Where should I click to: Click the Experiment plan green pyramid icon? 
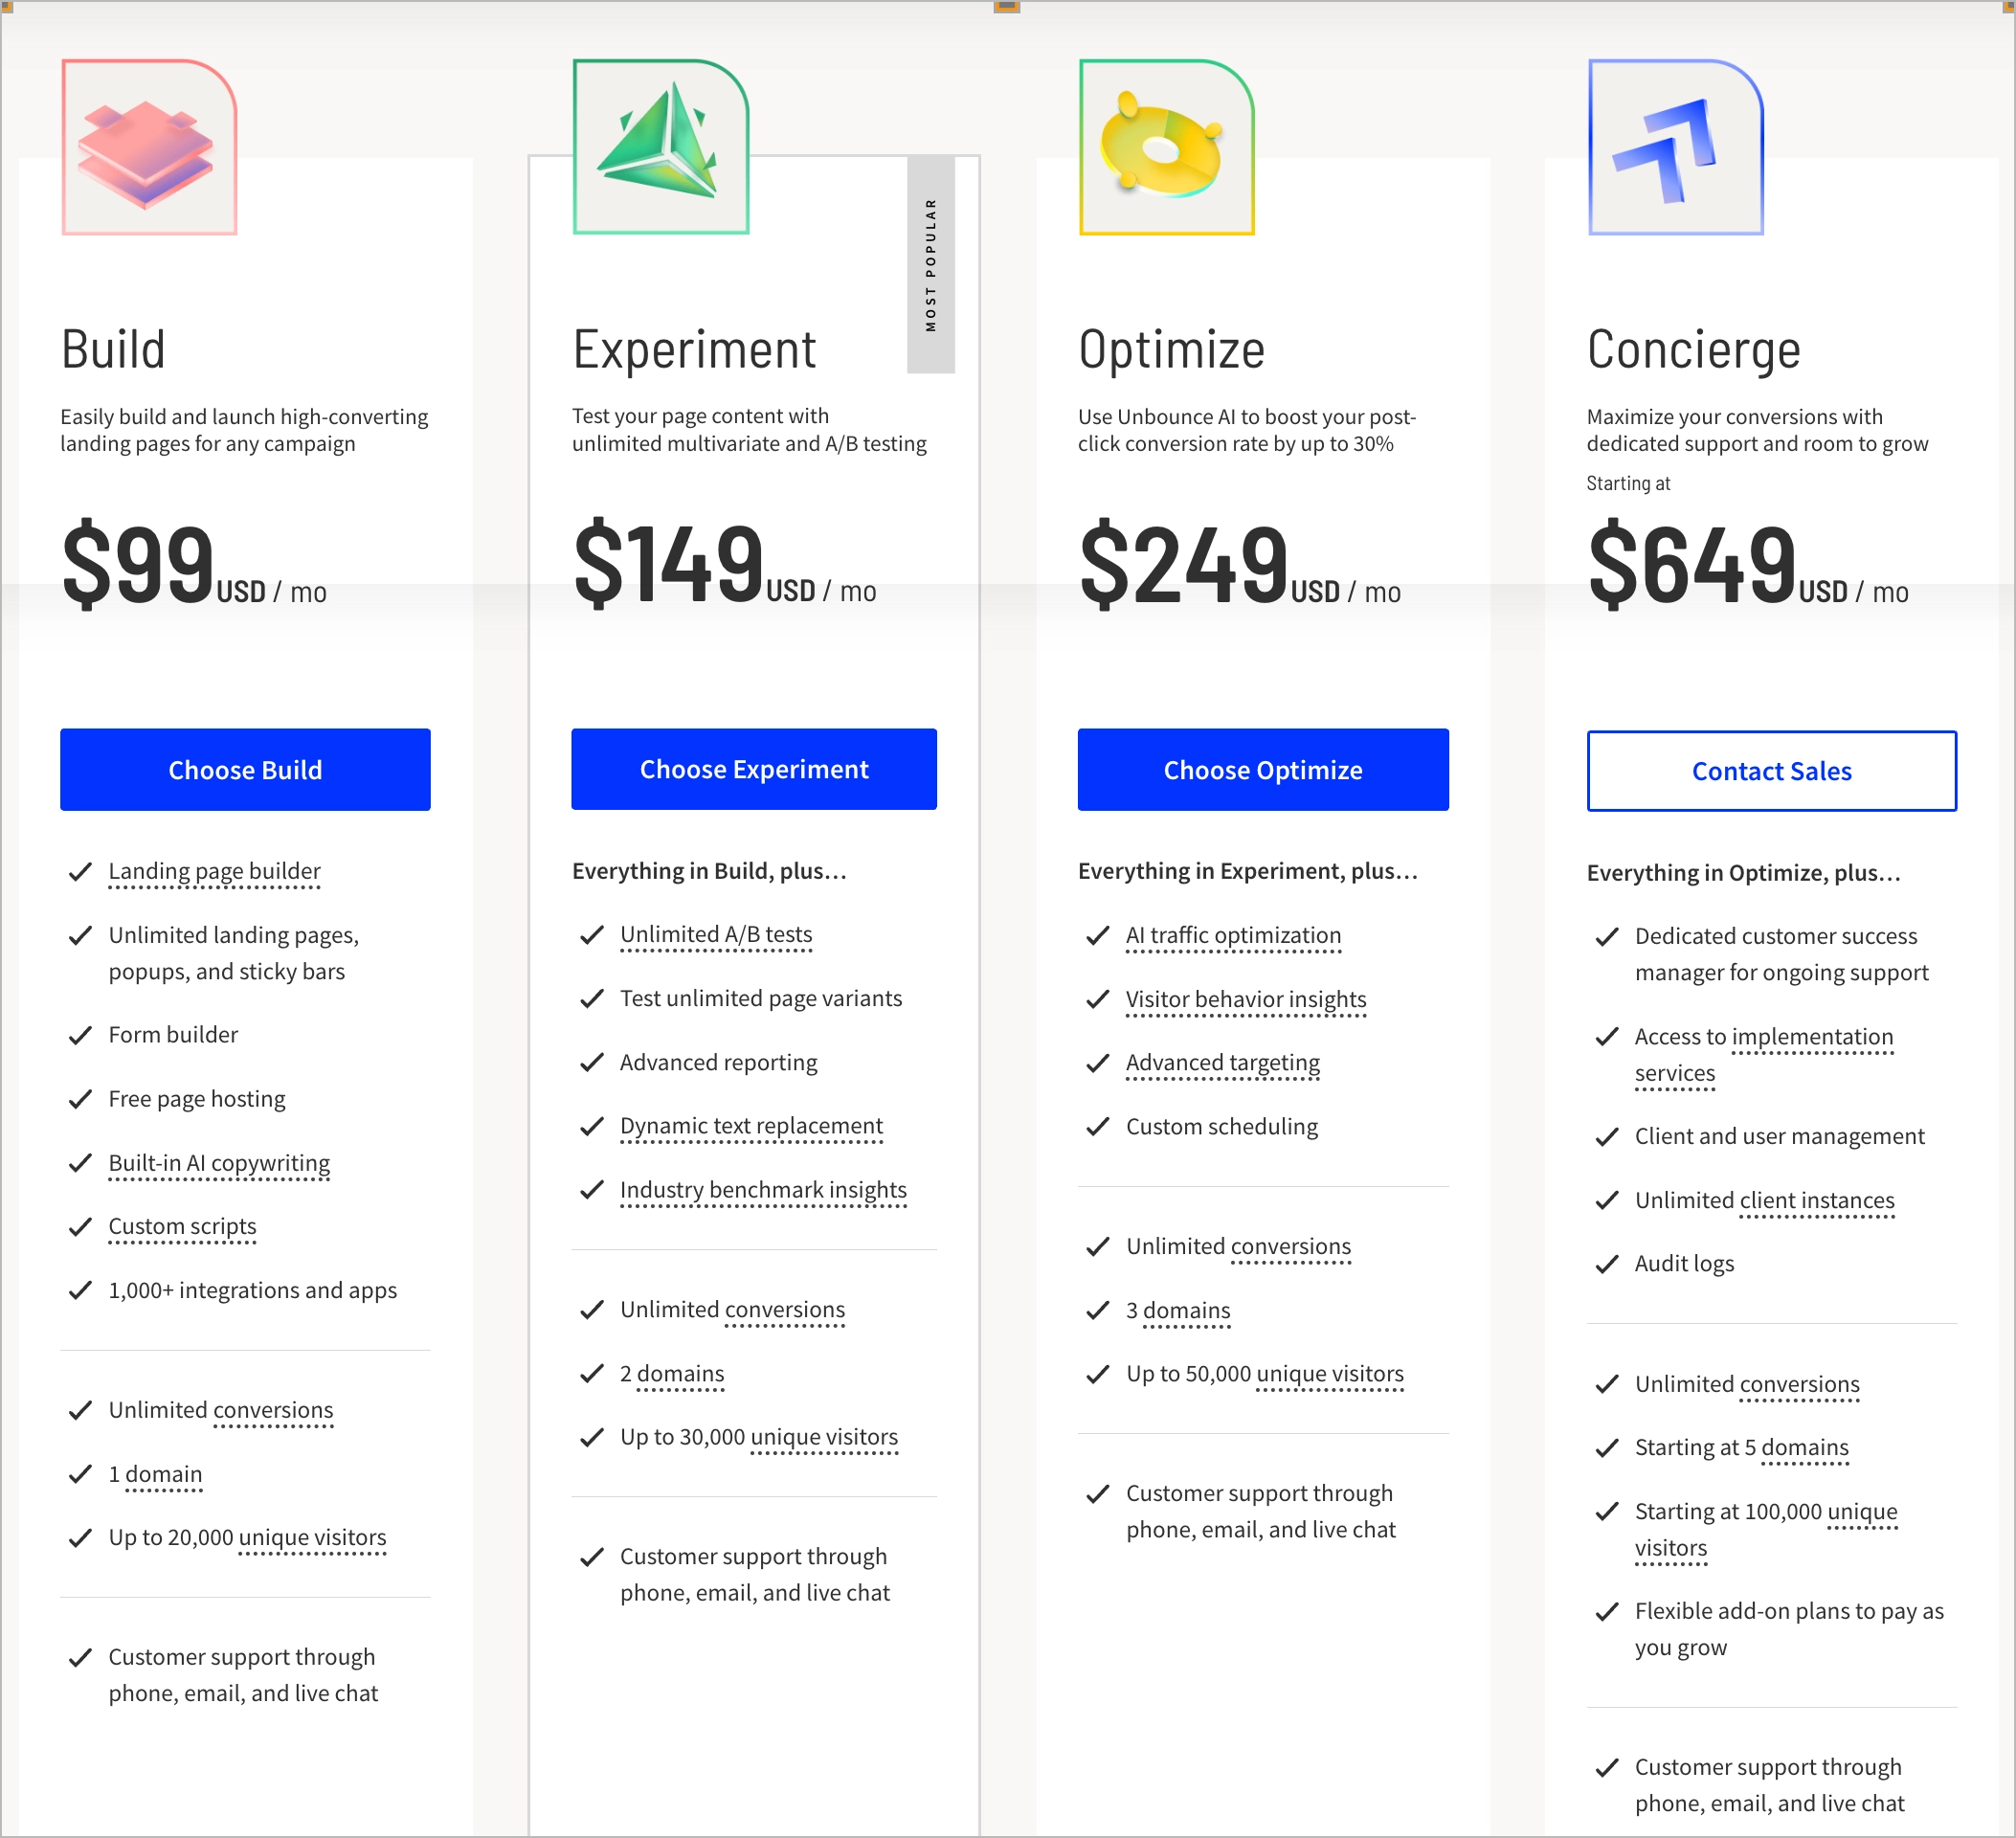click(660, 148)
